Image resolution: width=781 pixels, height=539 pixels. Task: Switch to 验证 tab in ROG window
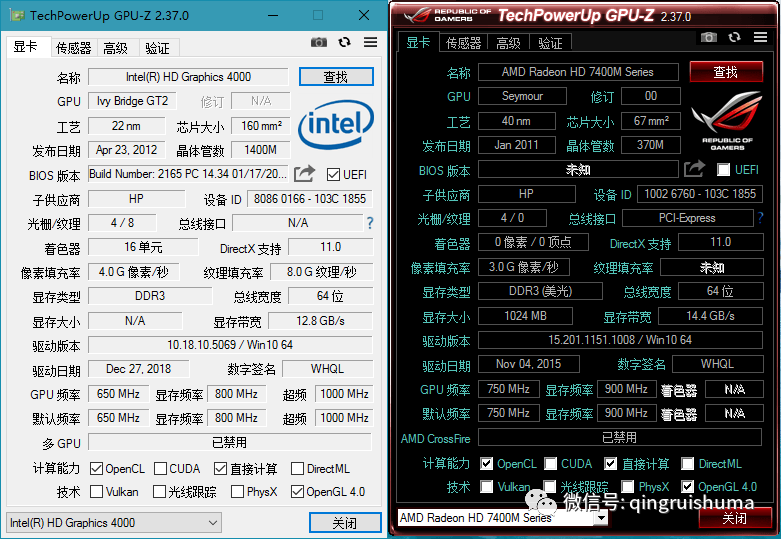[x=550, y=43]
